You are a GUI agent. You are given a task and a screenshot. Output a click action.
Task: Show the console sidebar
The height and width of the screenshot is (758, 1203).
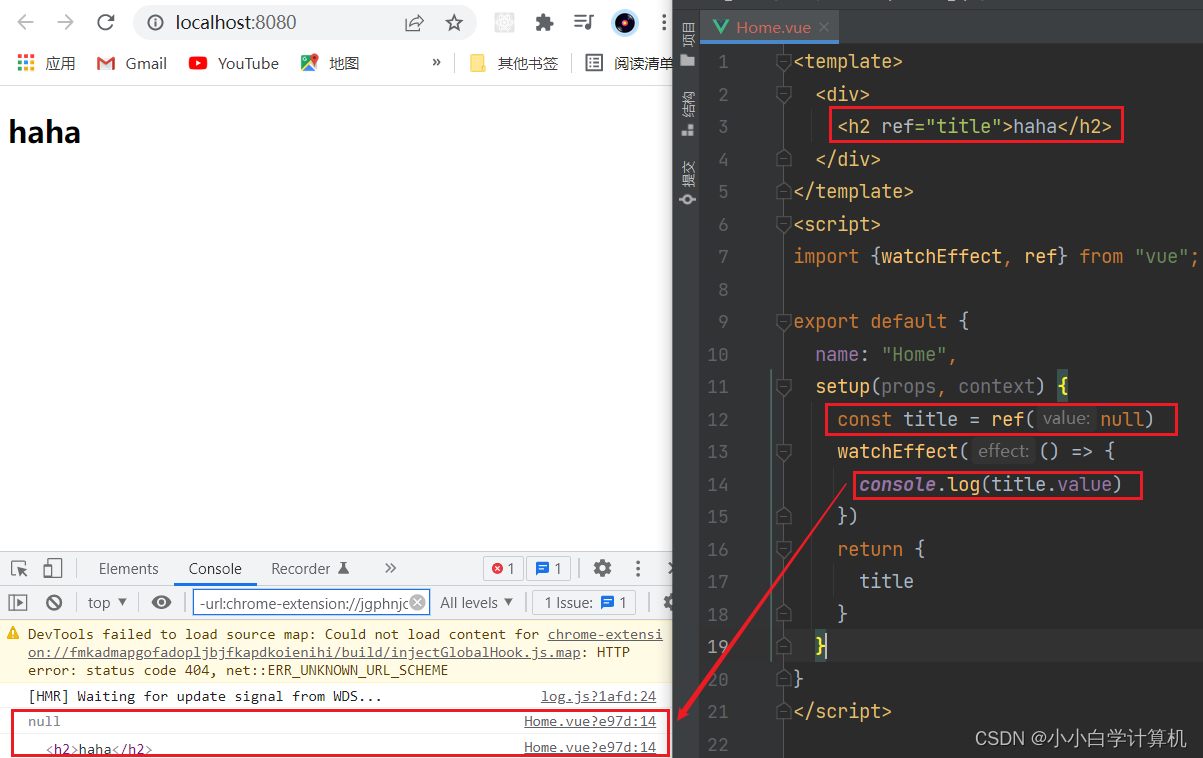pos(18,602)
